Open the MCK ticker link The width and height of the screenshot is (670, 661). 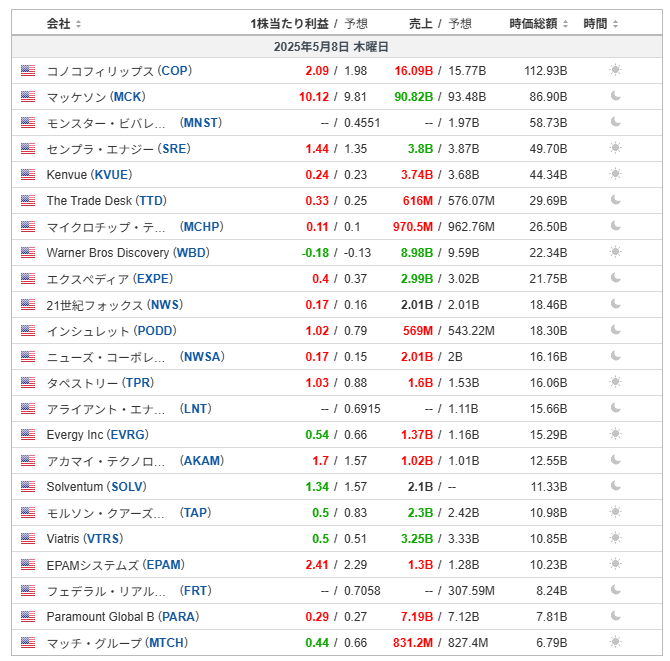click(127, 97)
